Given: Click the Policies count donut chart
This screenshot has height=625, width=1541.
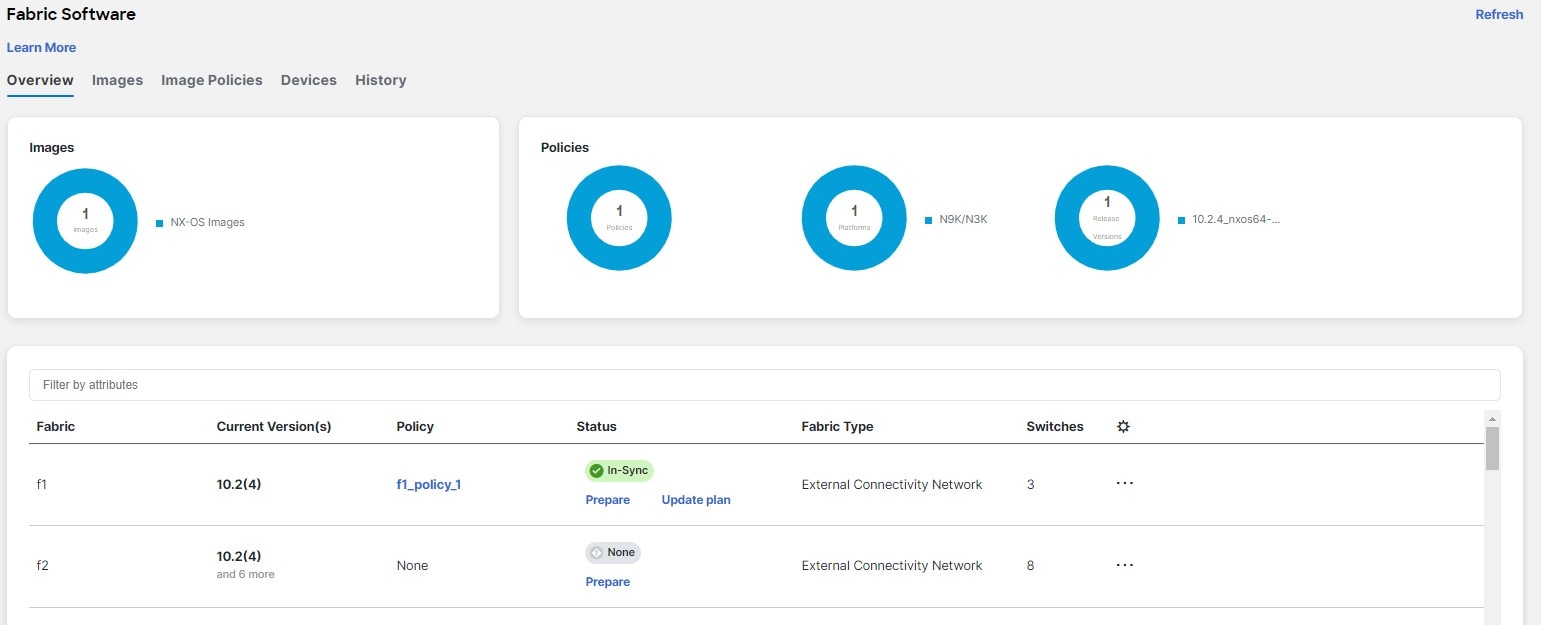Looking at the screenshot, I should point(619,218).
